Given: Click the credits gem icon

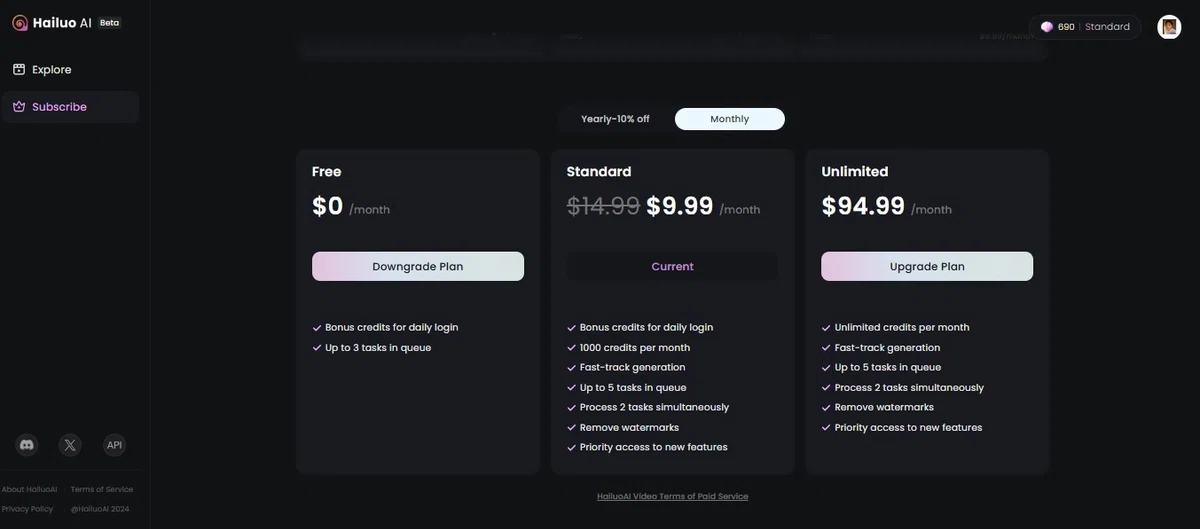Looking at the screenshot, I should (1047, 27).
